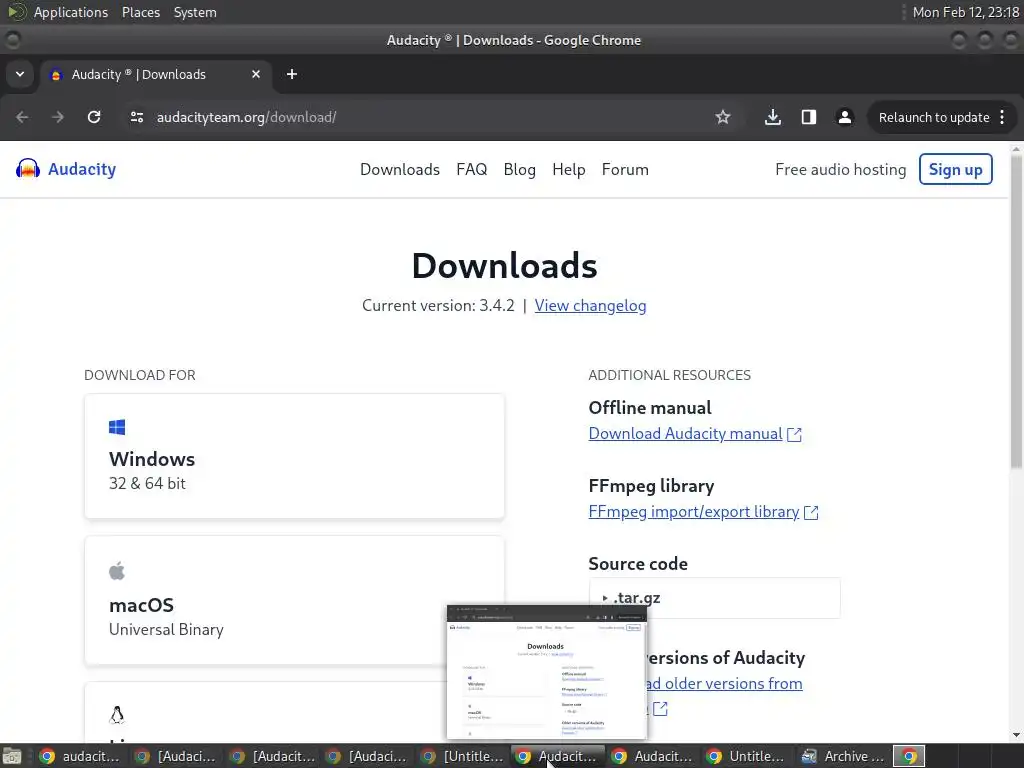Click the 'Offline manual' heading
This screenshot has width=1024, height=768.
tap(650, 408)
